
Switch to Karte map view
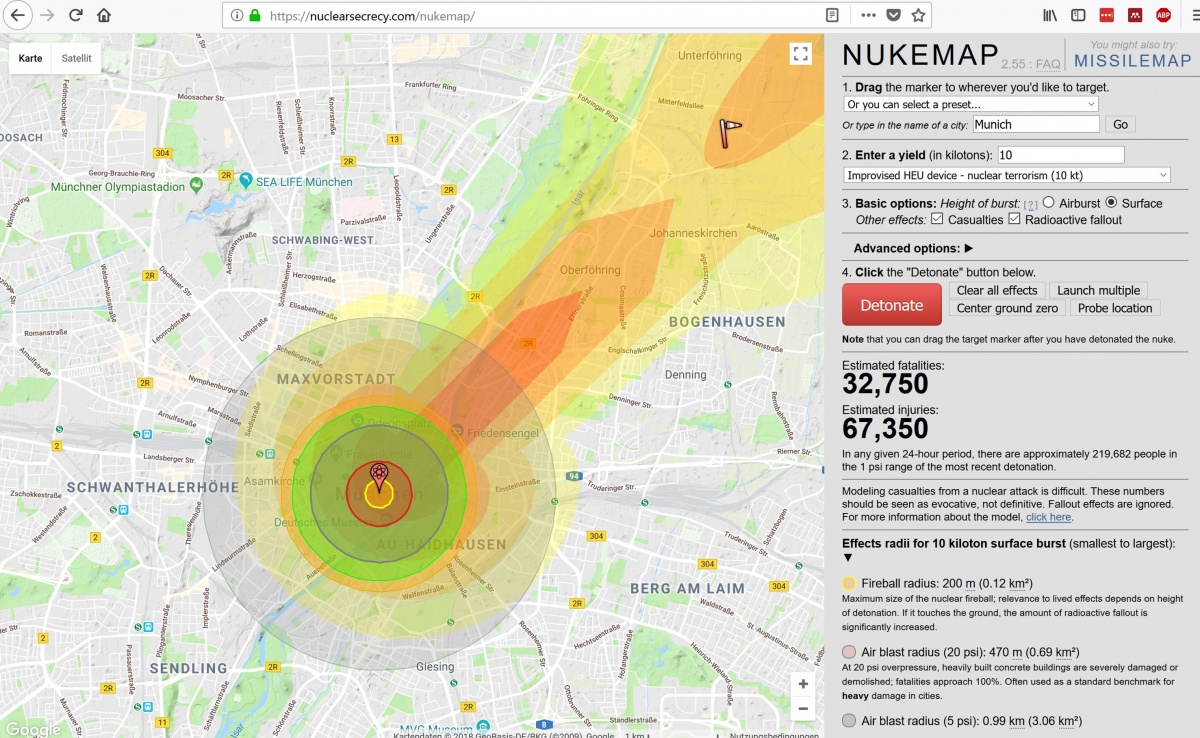click(x=30, y=58)
